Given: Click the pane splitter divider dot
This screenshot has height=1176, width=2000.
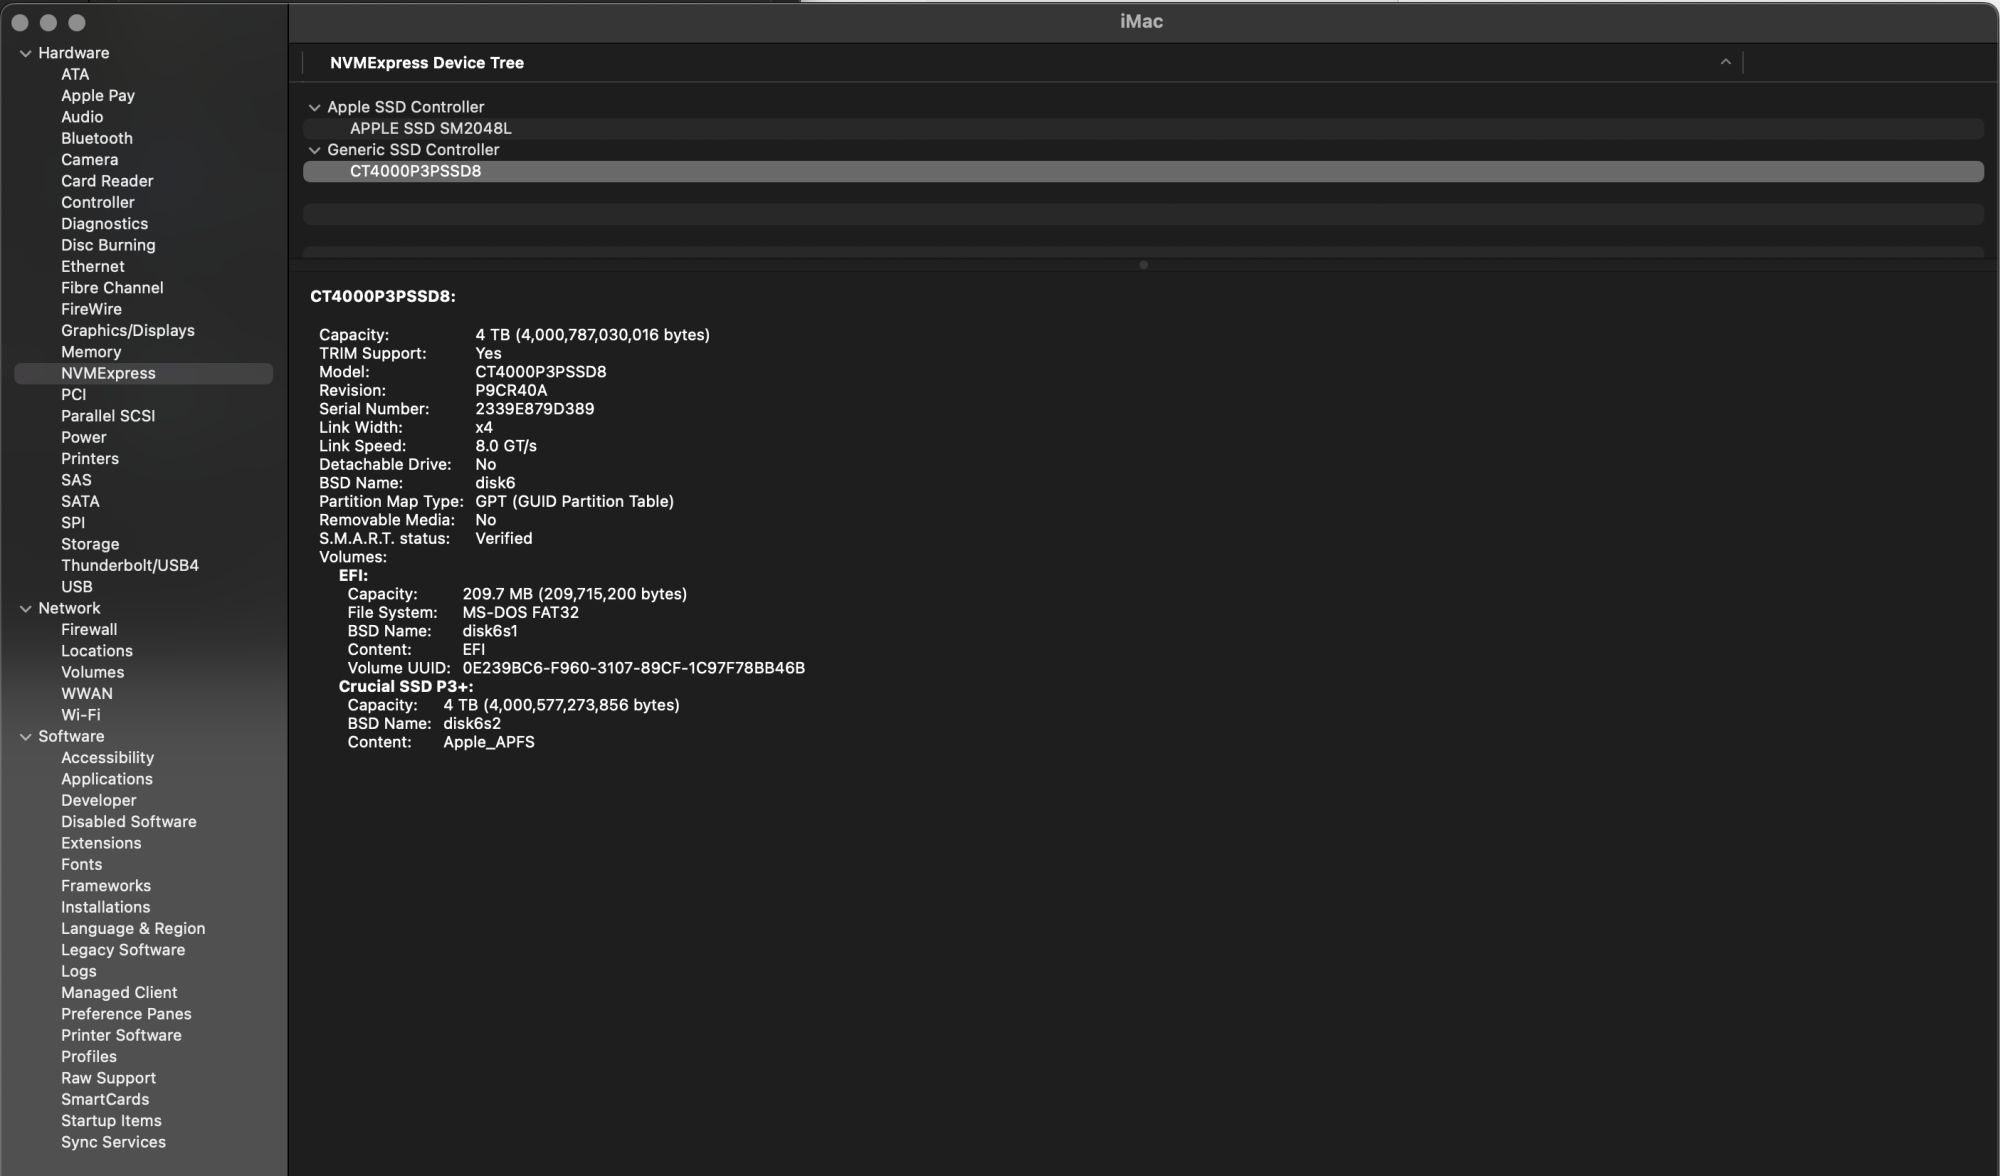Looking at the screenshot, I should 1143,265.
